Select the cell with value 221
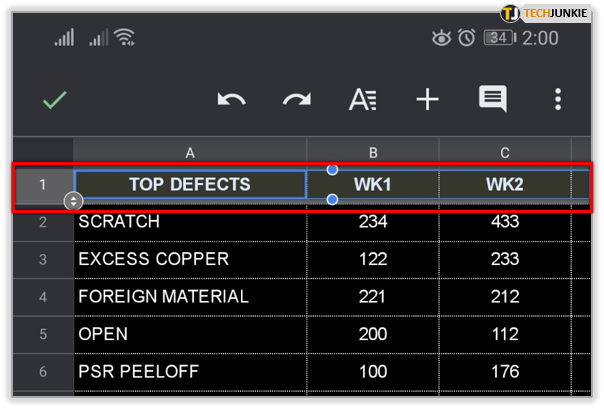 pos(372,297)
